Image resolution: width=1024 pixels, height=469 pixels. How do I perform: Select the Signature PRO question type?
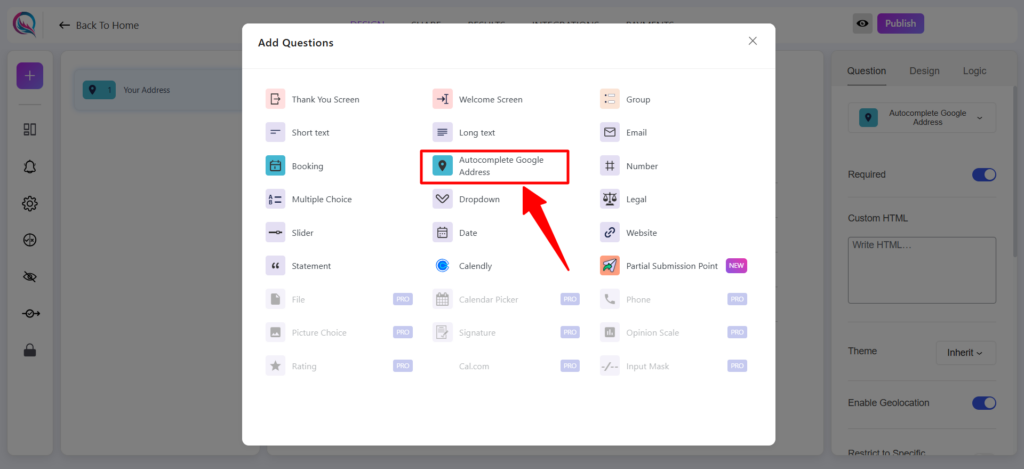505,332
